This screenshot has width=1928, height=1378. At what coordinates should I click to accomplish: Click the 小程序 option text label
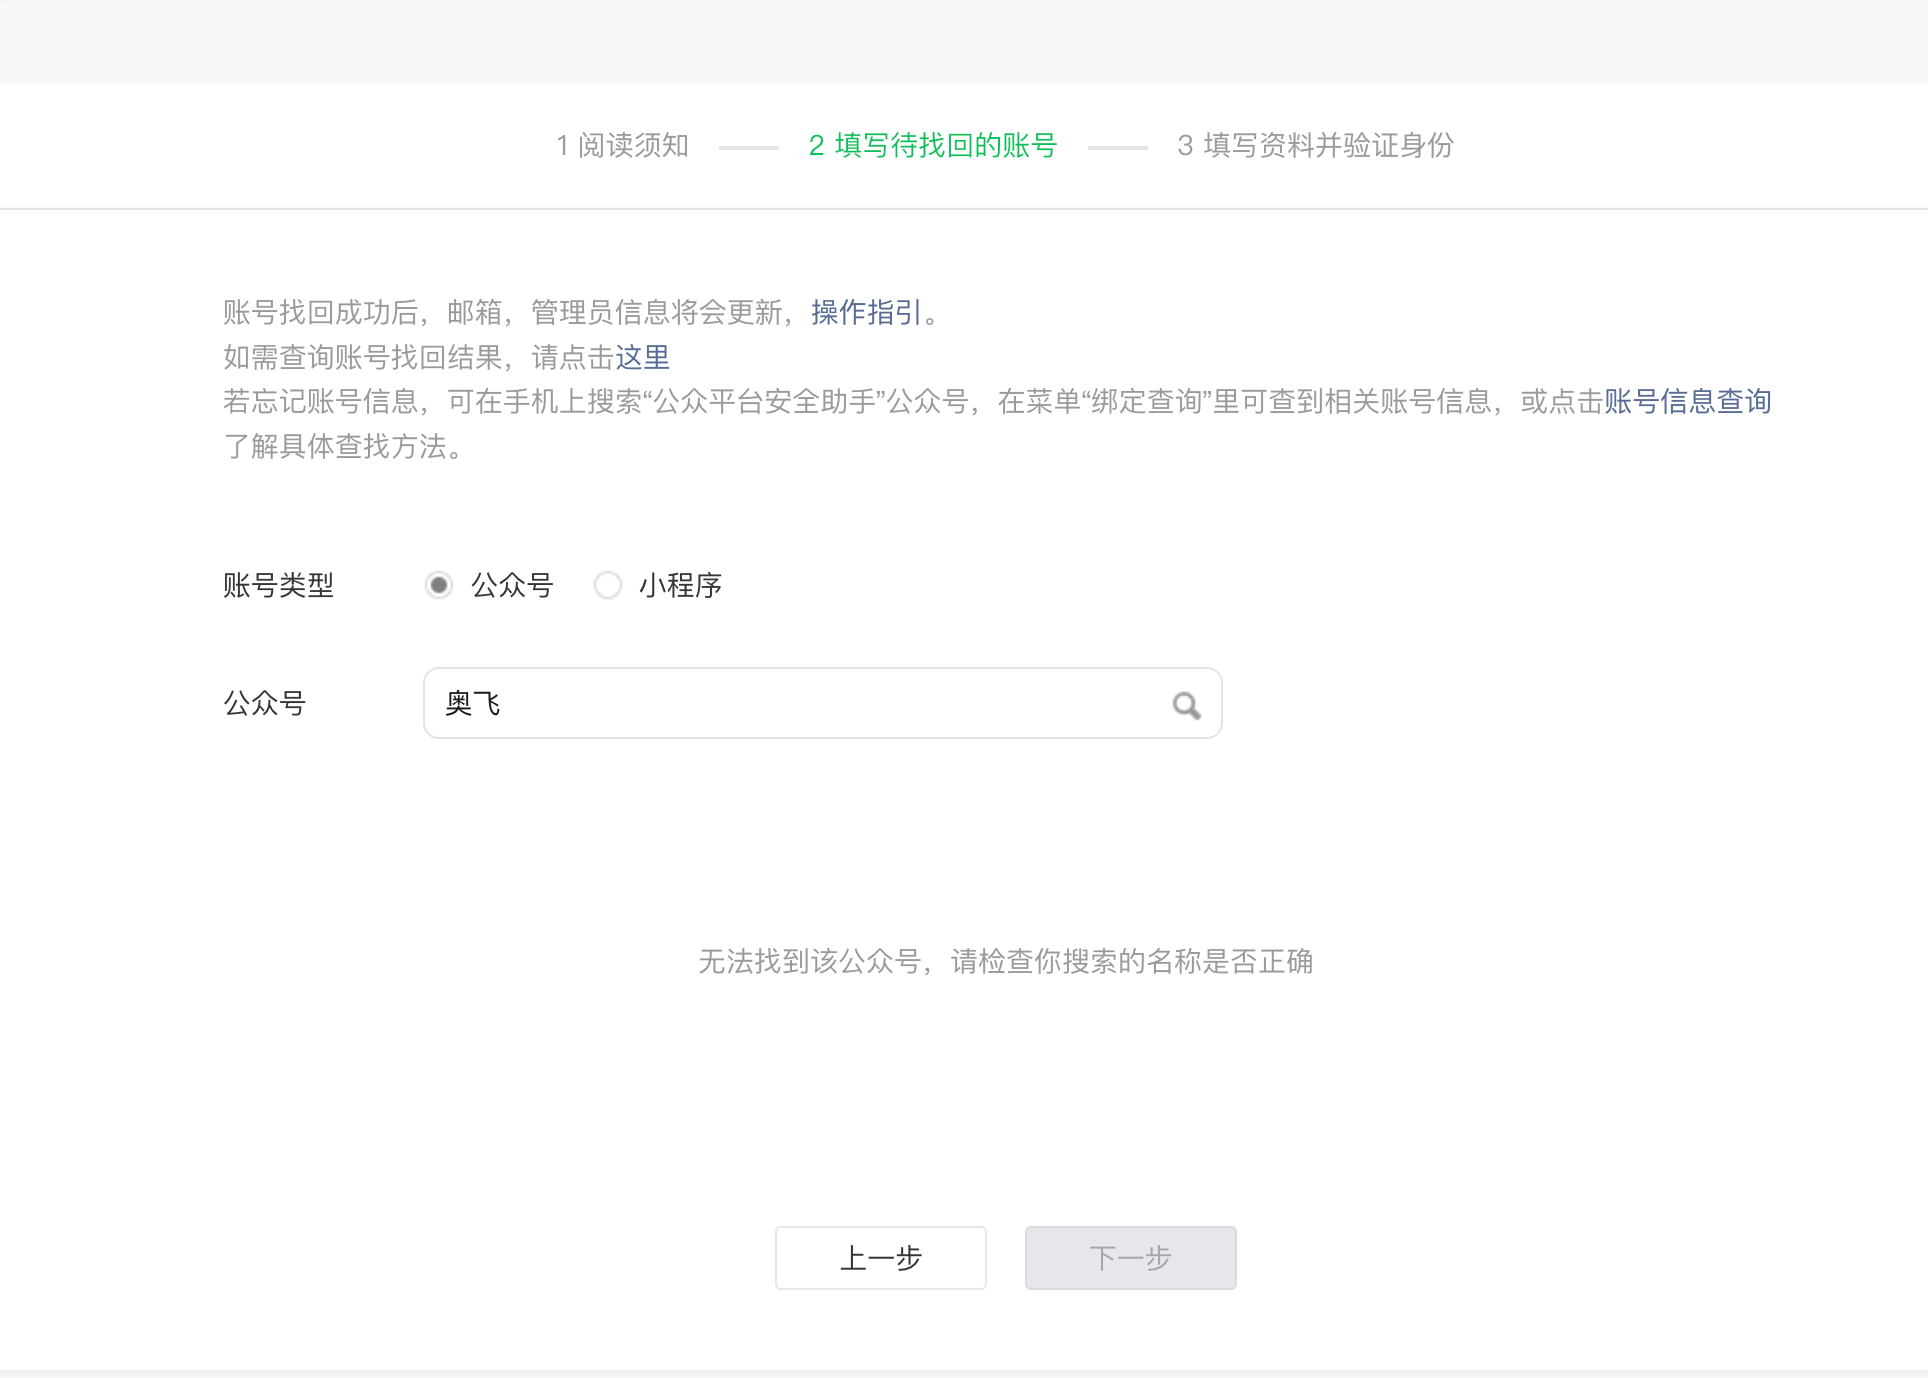680,585
